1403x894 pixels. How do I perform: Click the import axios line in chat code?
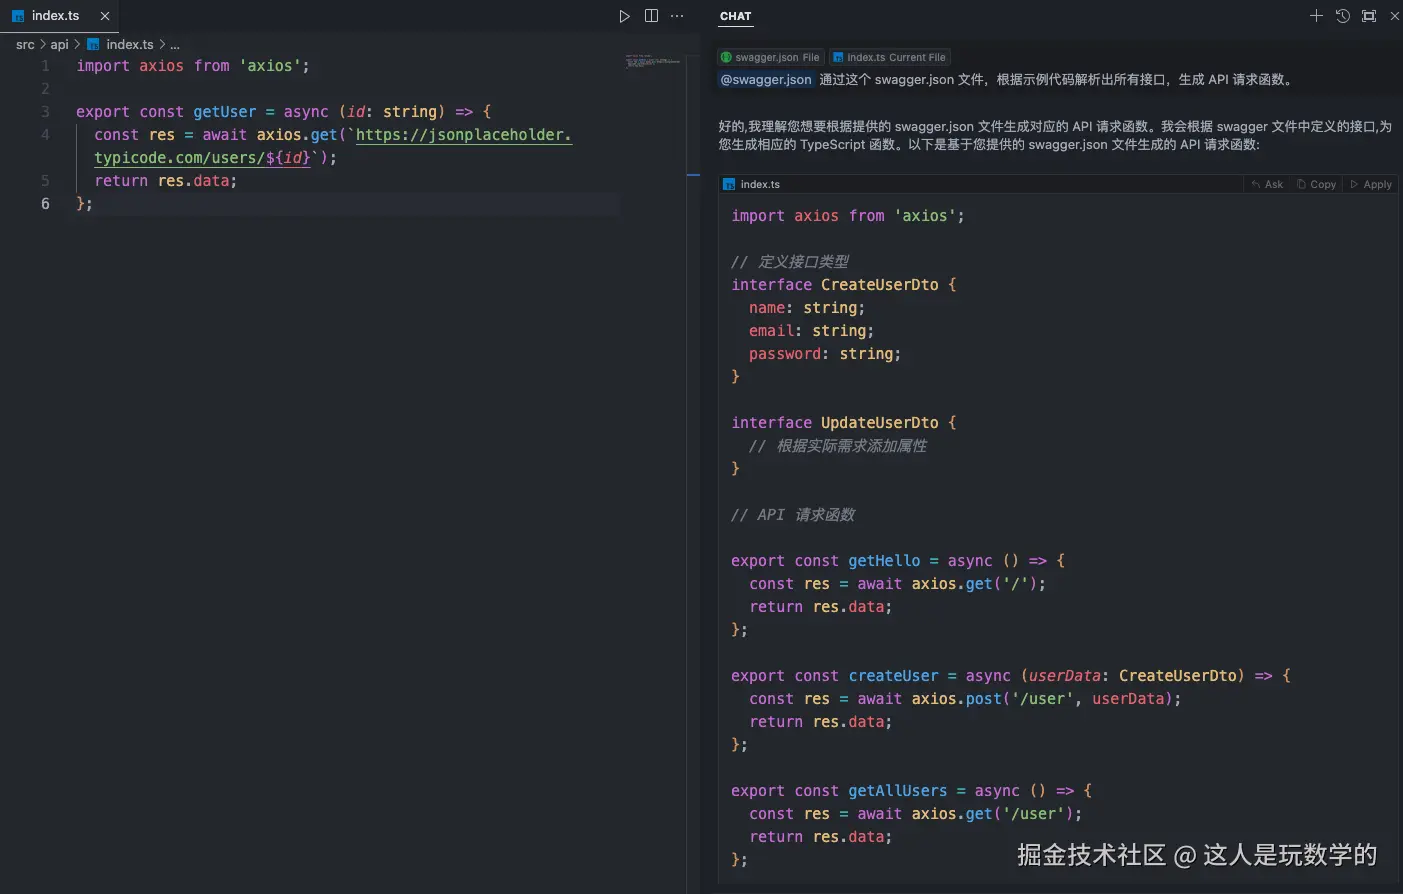(848, 216)
